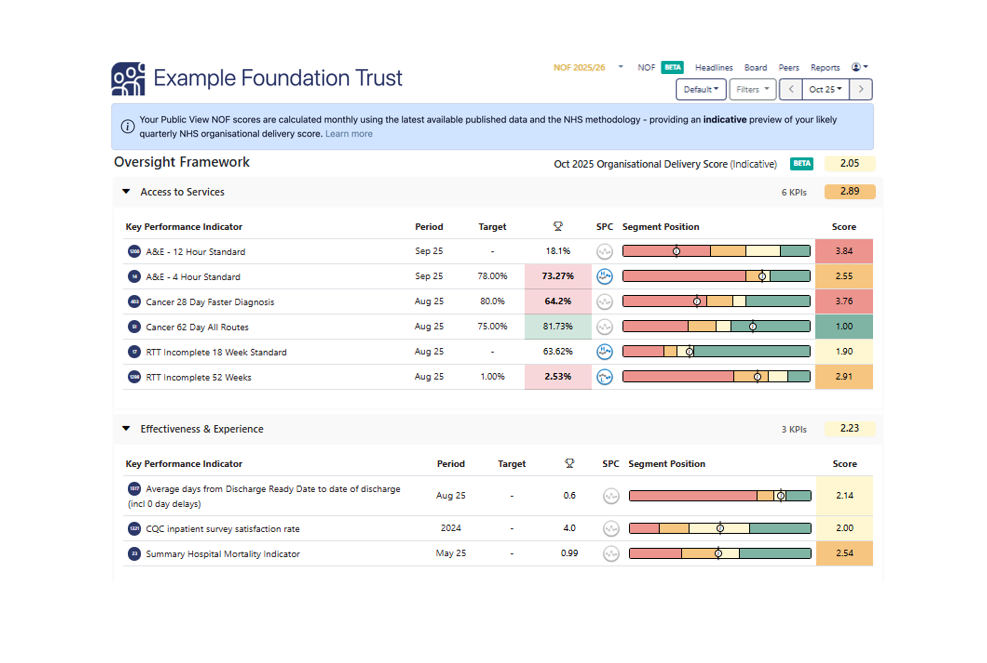Go to next month with right arrow

861,90
